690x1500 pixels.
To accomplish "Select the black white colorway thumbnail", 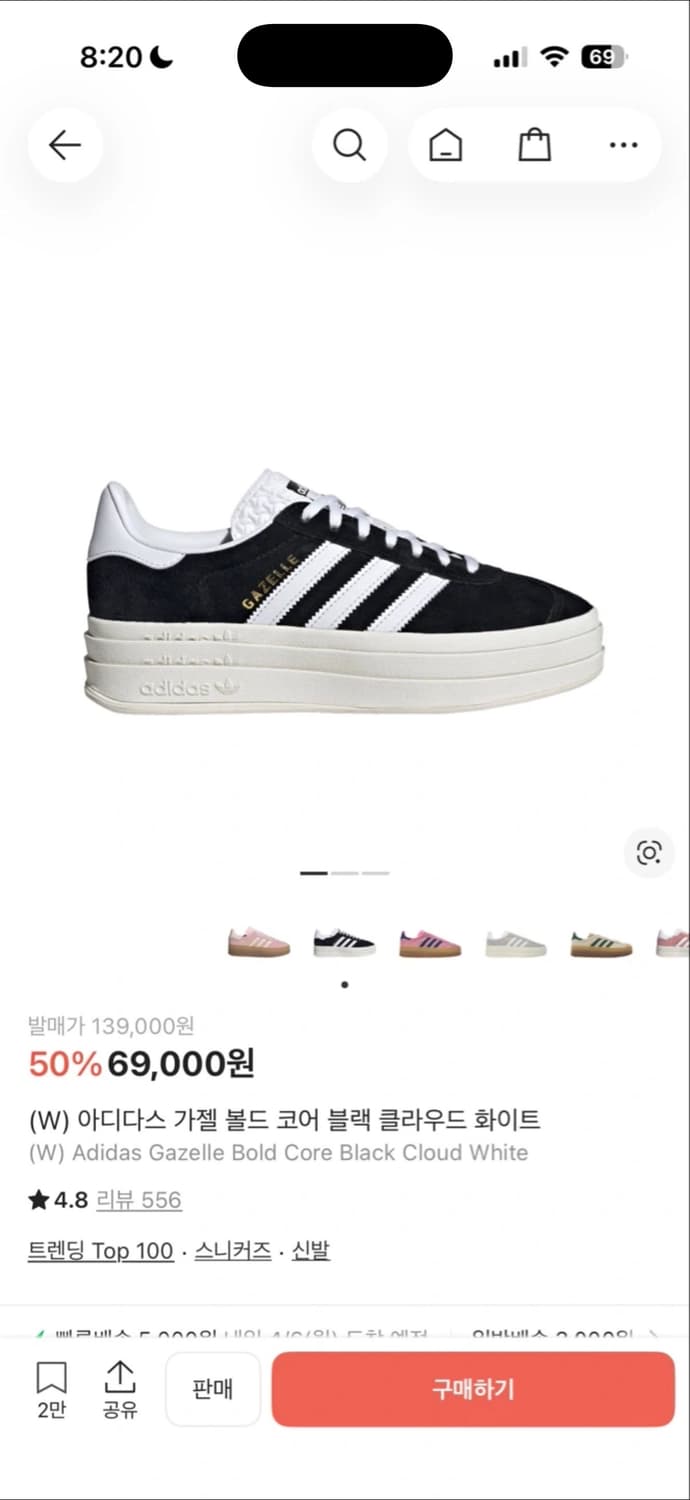I will tap(344, 942).
